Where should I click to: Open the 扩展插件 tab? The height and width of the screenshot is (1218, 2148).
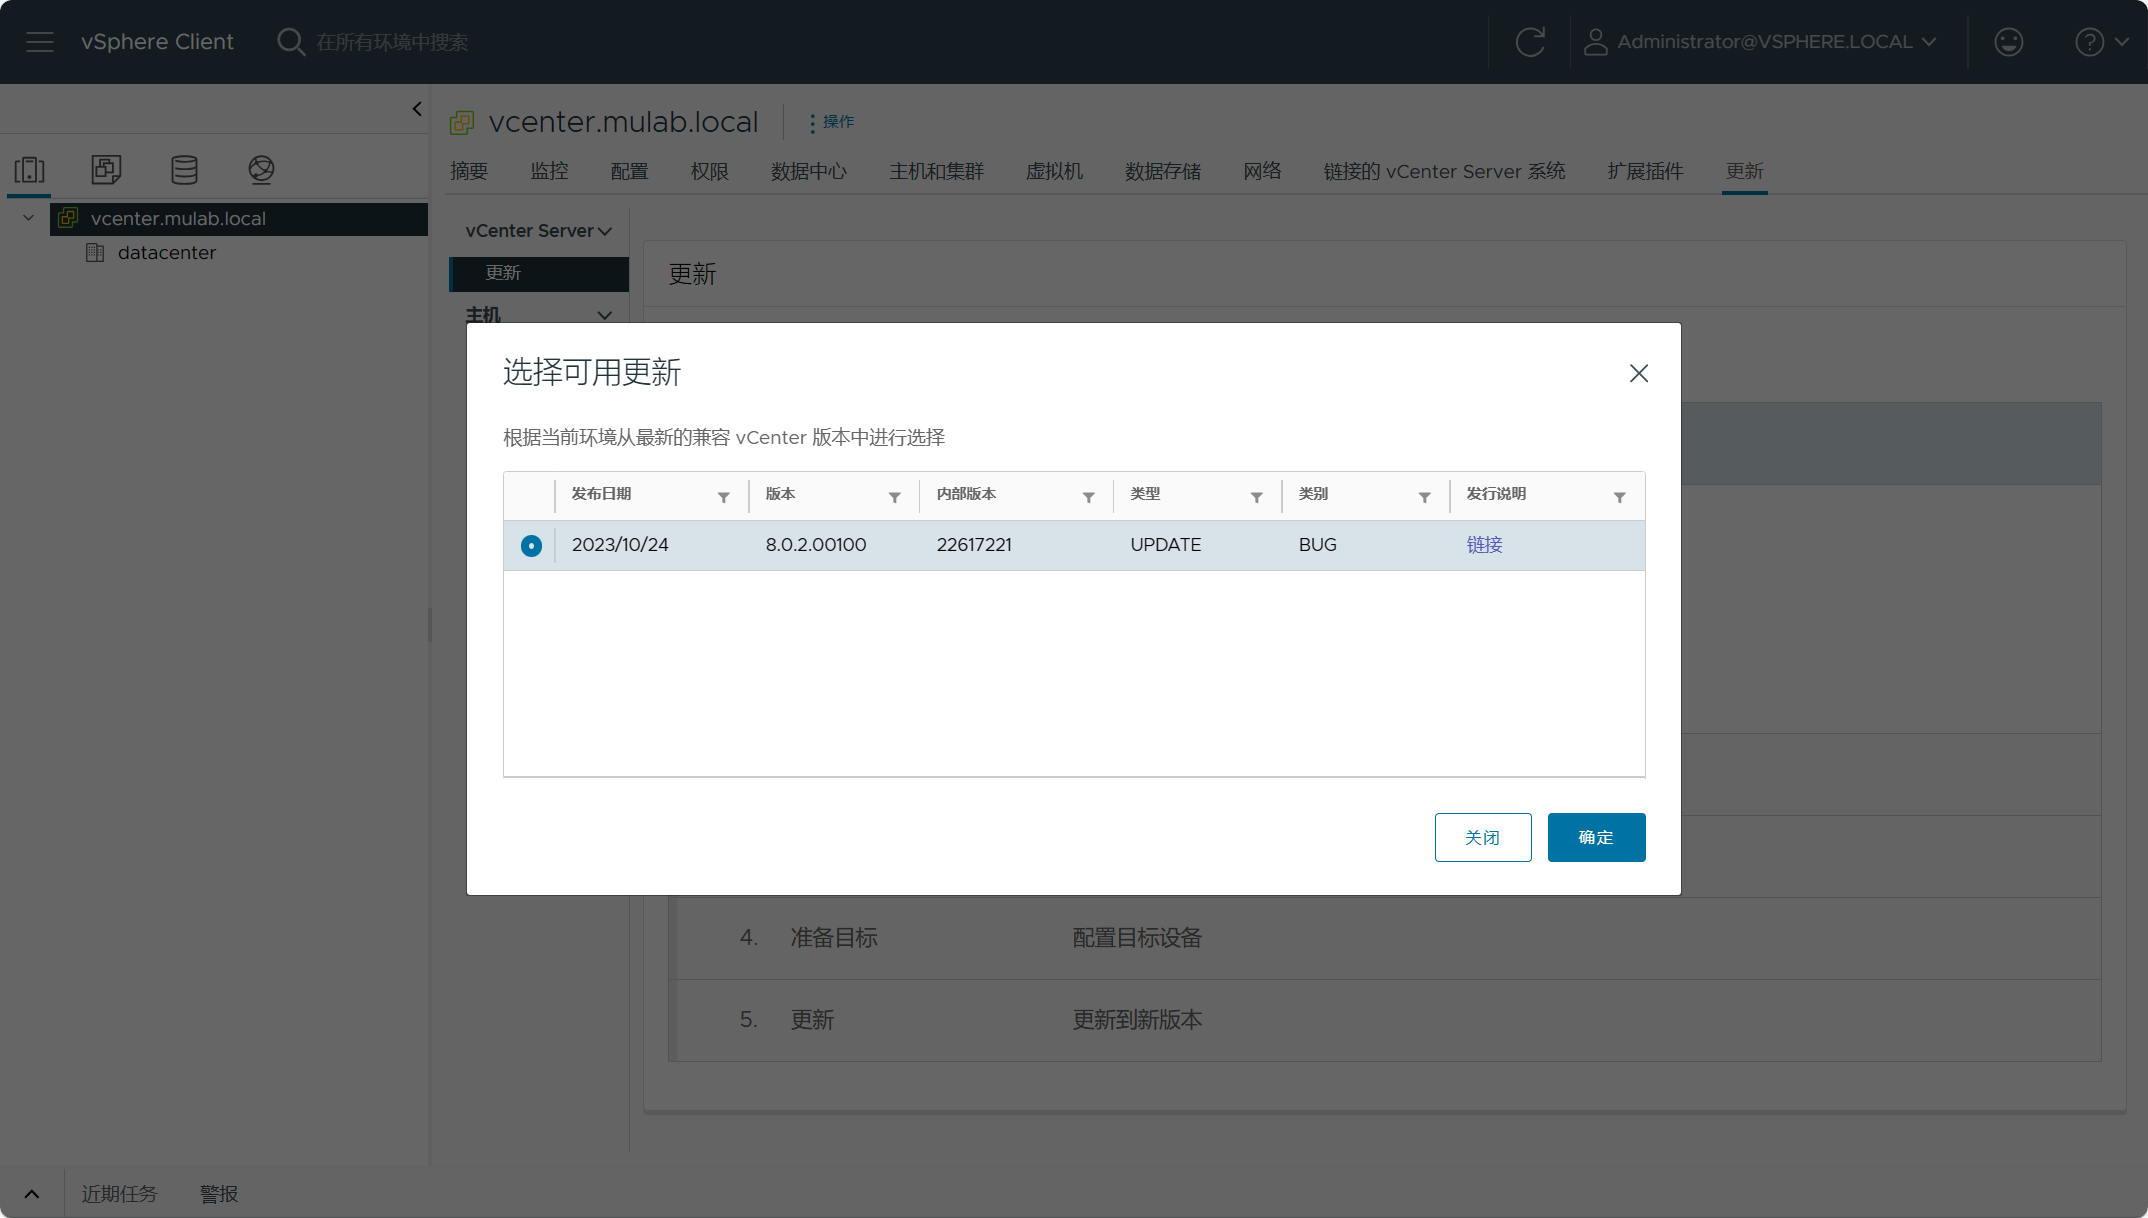[1646, 171]
